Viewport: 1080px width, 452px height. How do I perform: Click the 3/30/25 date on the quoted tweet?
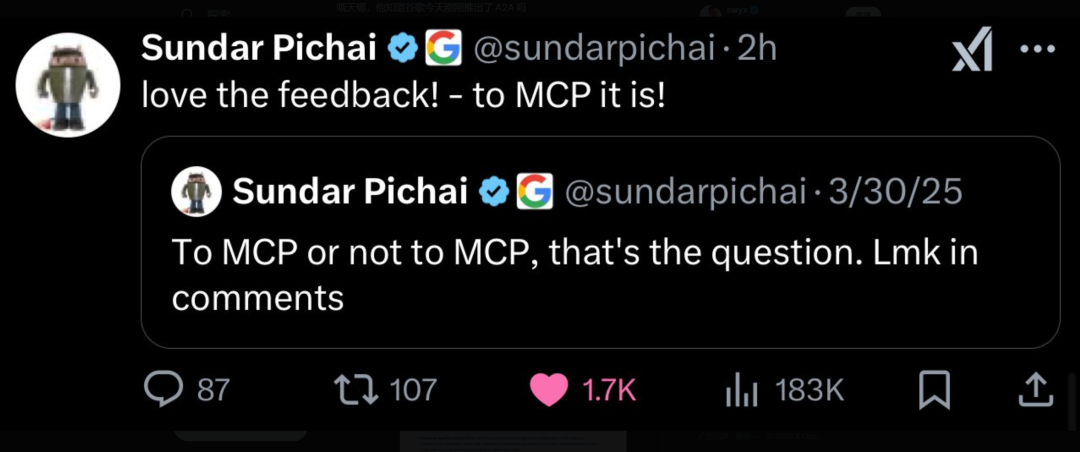coord(896,191)
